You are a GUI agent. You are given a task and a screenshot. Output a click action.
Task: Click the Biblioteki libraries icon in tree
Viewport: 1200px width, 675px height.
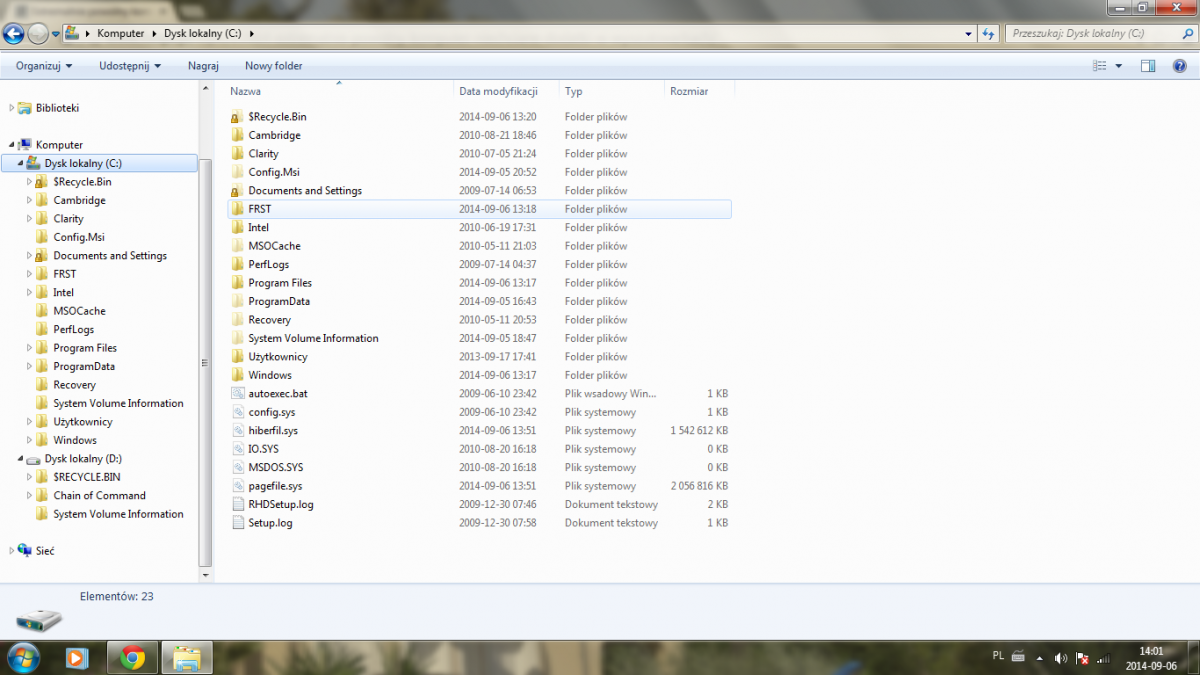point(24,108)
